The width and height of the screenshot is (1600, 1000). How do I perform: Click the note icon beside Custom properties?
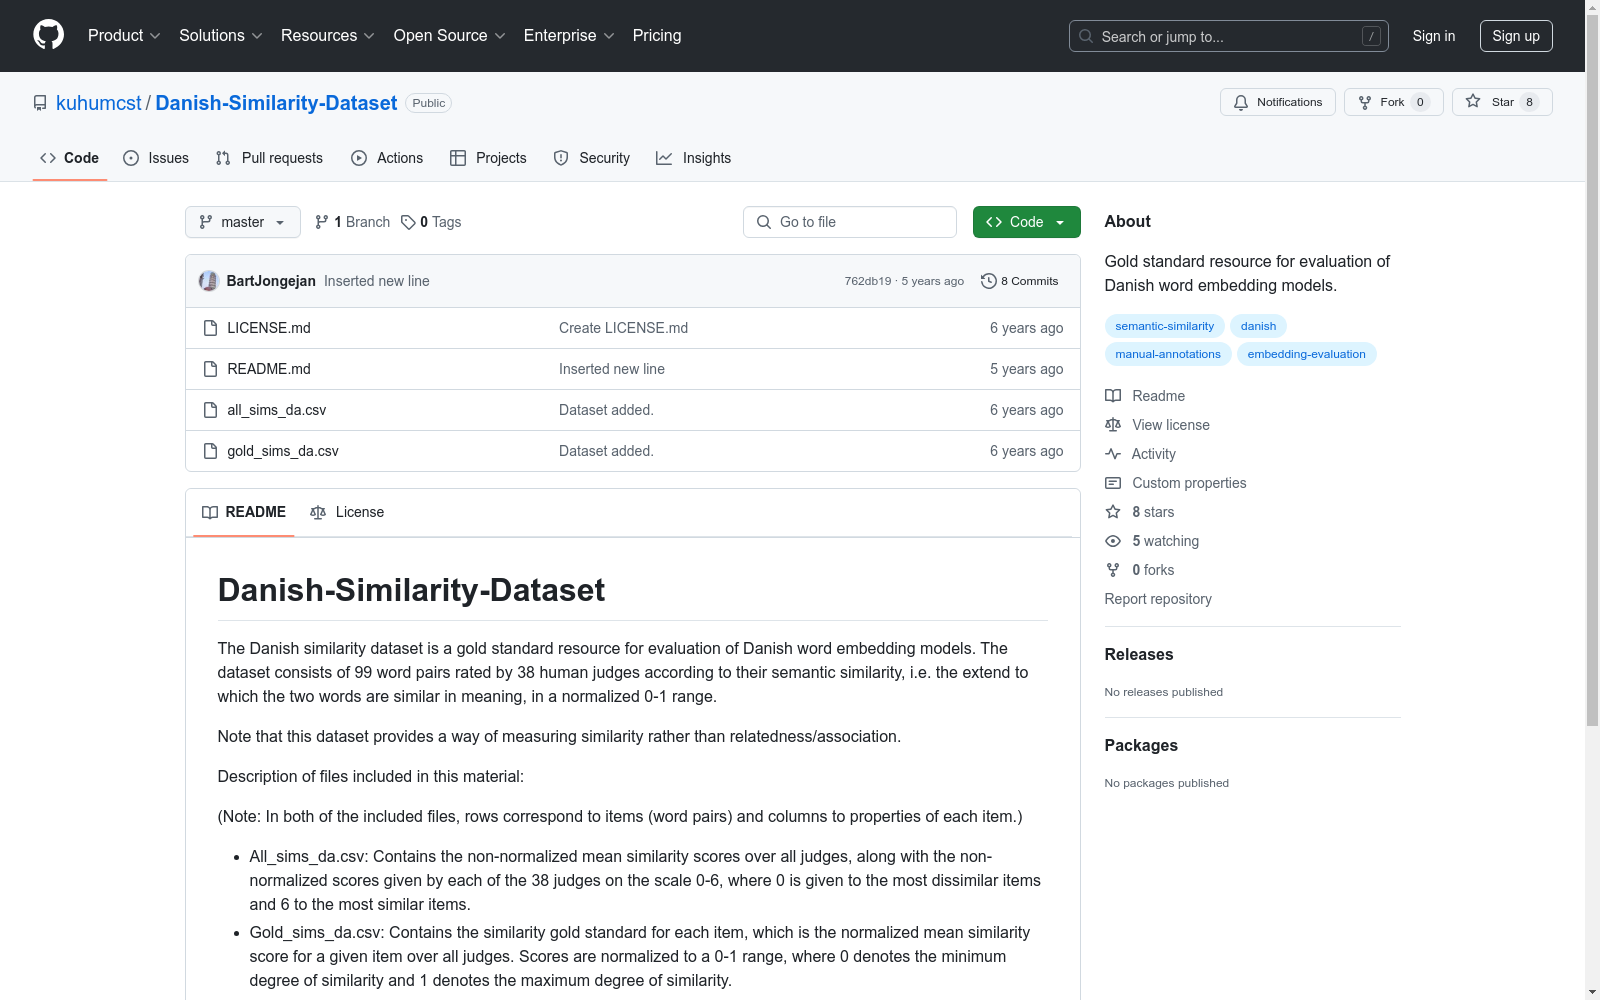tap(1113, 483)
